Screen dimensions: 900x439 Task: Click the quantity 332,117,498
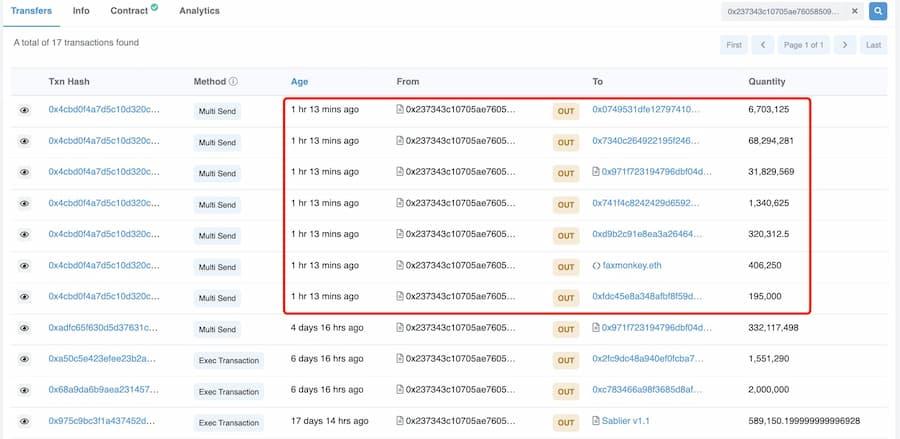click(x=773, y=328)
